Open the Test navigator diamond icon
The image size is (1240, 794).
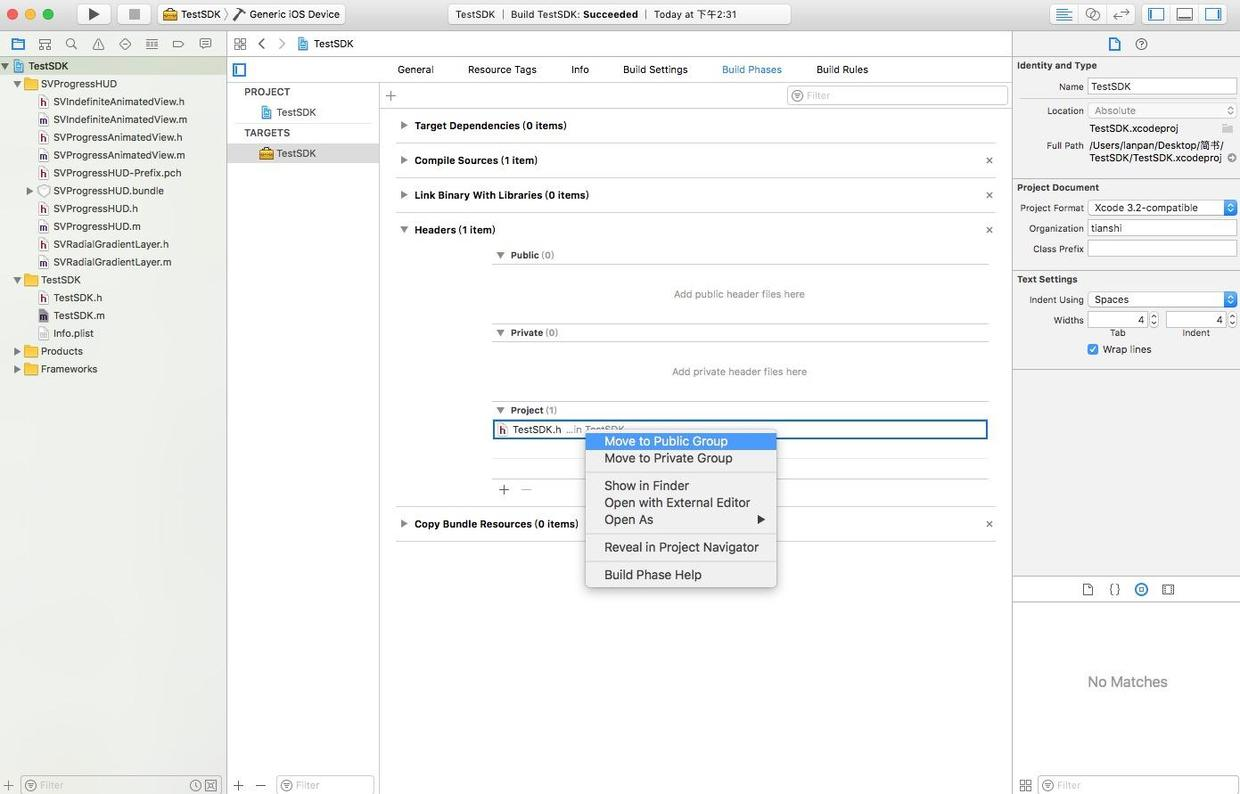pyautogui.click(x=125, y=44)
